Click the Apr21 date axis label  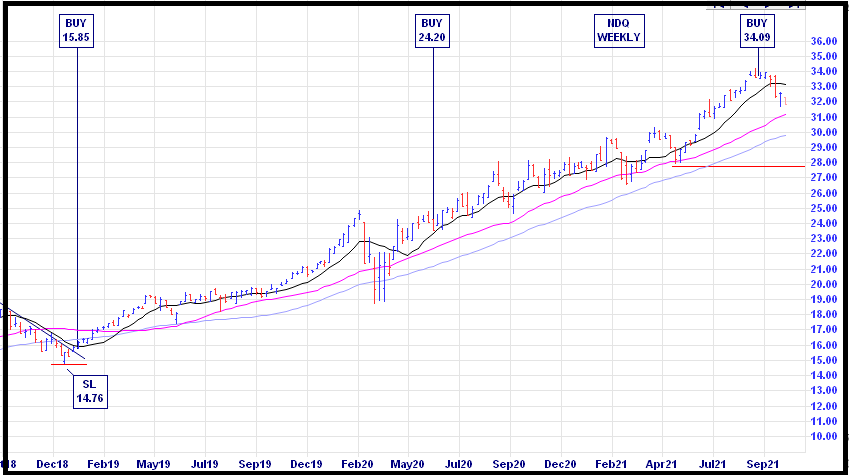tap(662, 464)
